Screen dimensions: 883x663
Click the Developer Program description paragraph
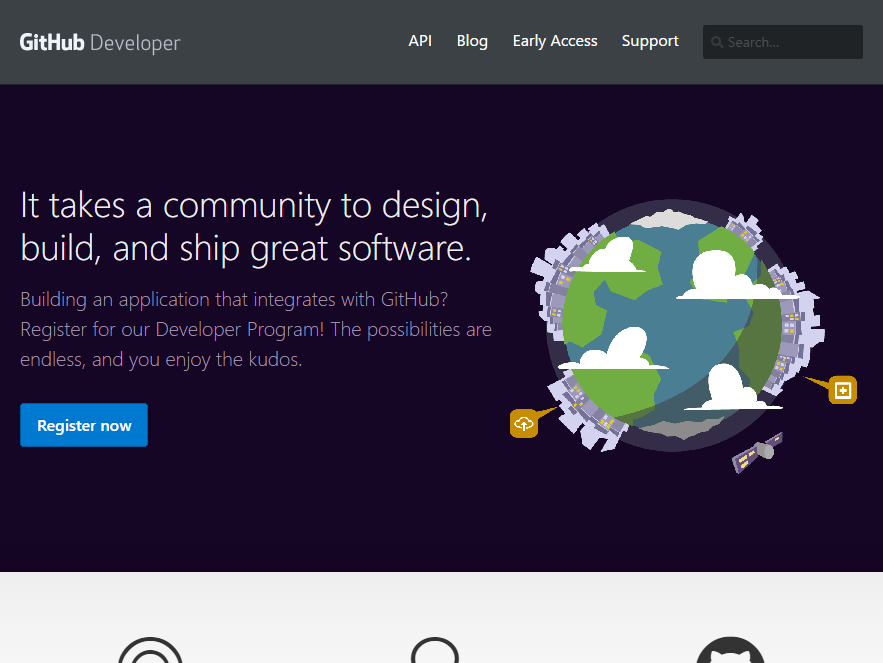point(256,329)
